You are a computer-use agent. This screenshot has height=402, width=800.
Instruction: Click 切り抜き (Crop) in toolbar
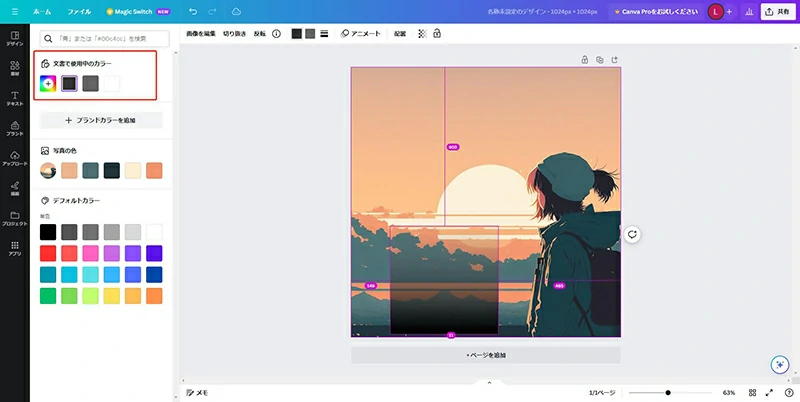click(x=235, y=34)
